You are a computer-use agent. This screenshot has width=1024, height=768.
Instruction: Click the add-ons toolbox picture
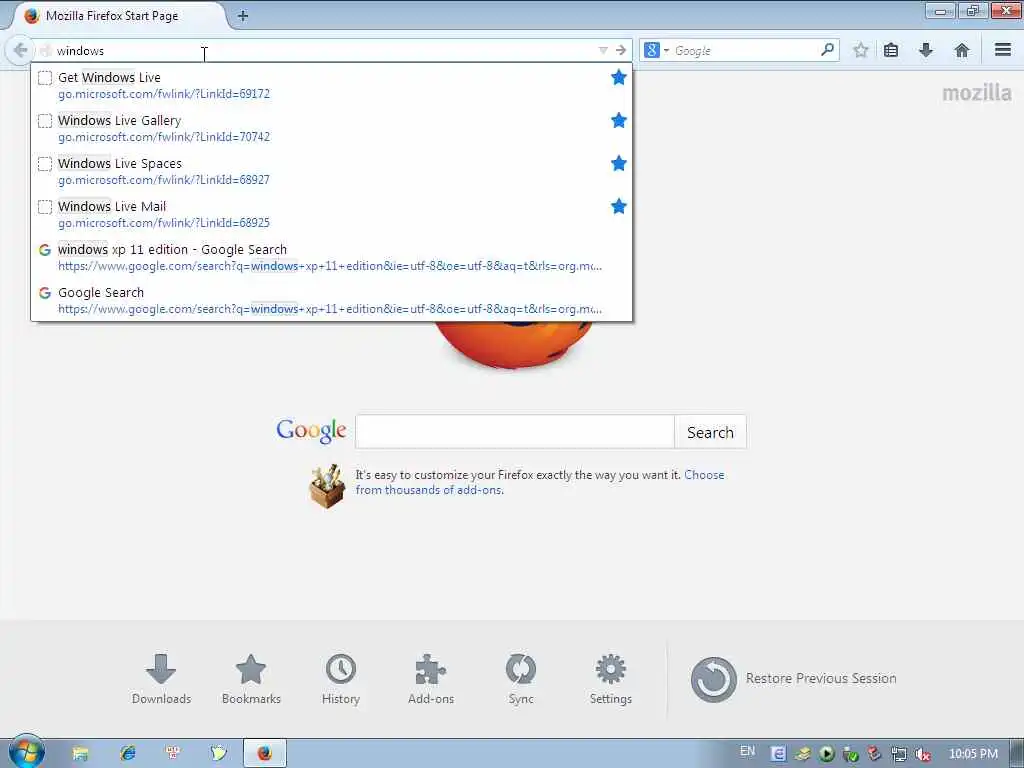click(x=327, y=486)
